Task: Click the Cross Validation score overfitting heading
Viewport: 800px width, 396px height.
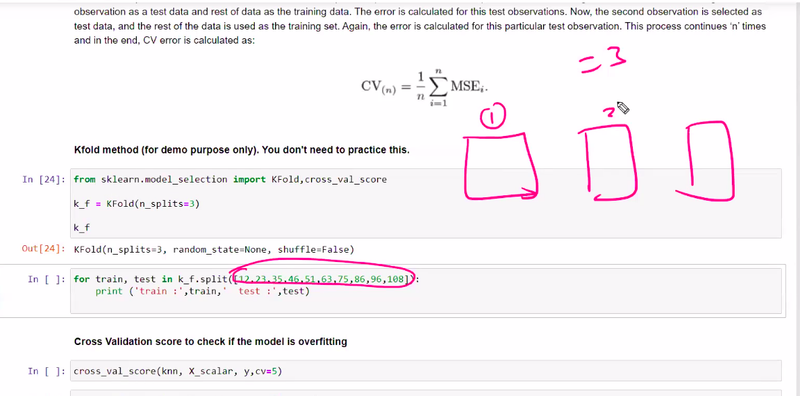Action: point(211,341)
